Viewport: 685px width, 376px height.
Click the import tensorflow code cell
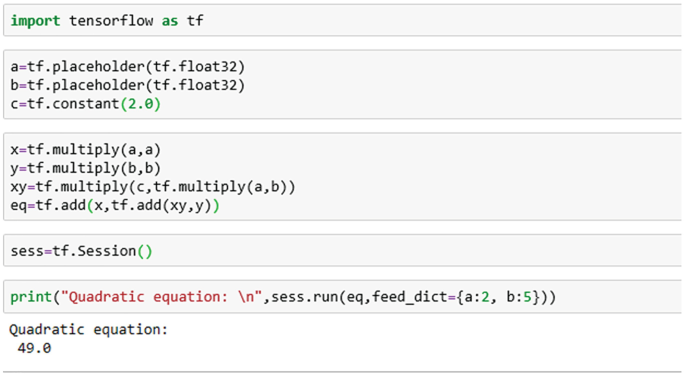click(x=342, y=21)
